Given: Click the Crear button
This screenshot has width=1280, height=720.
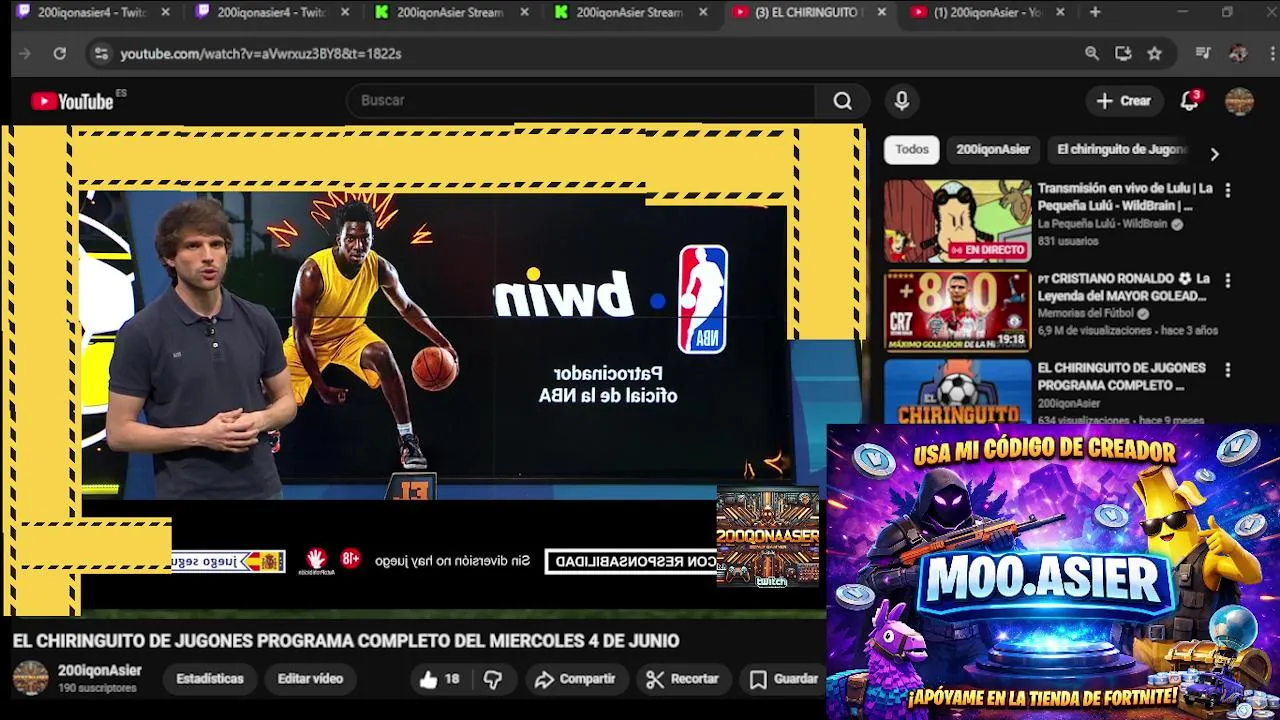Looking at the screenshot, I should [x=1124, y=101].
